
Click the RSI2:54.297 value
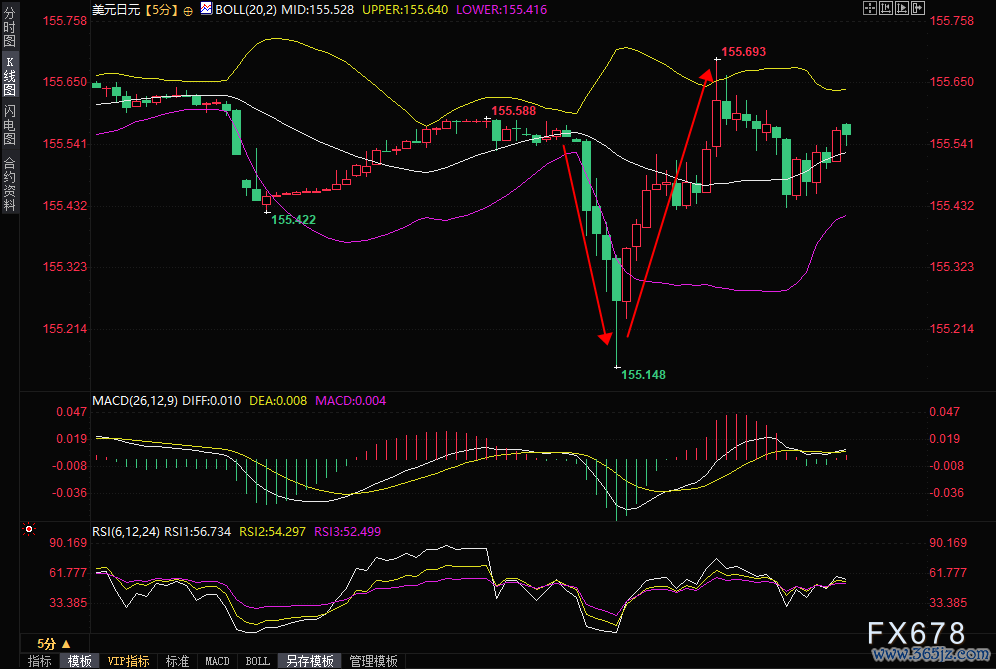(x=273, y=532)
